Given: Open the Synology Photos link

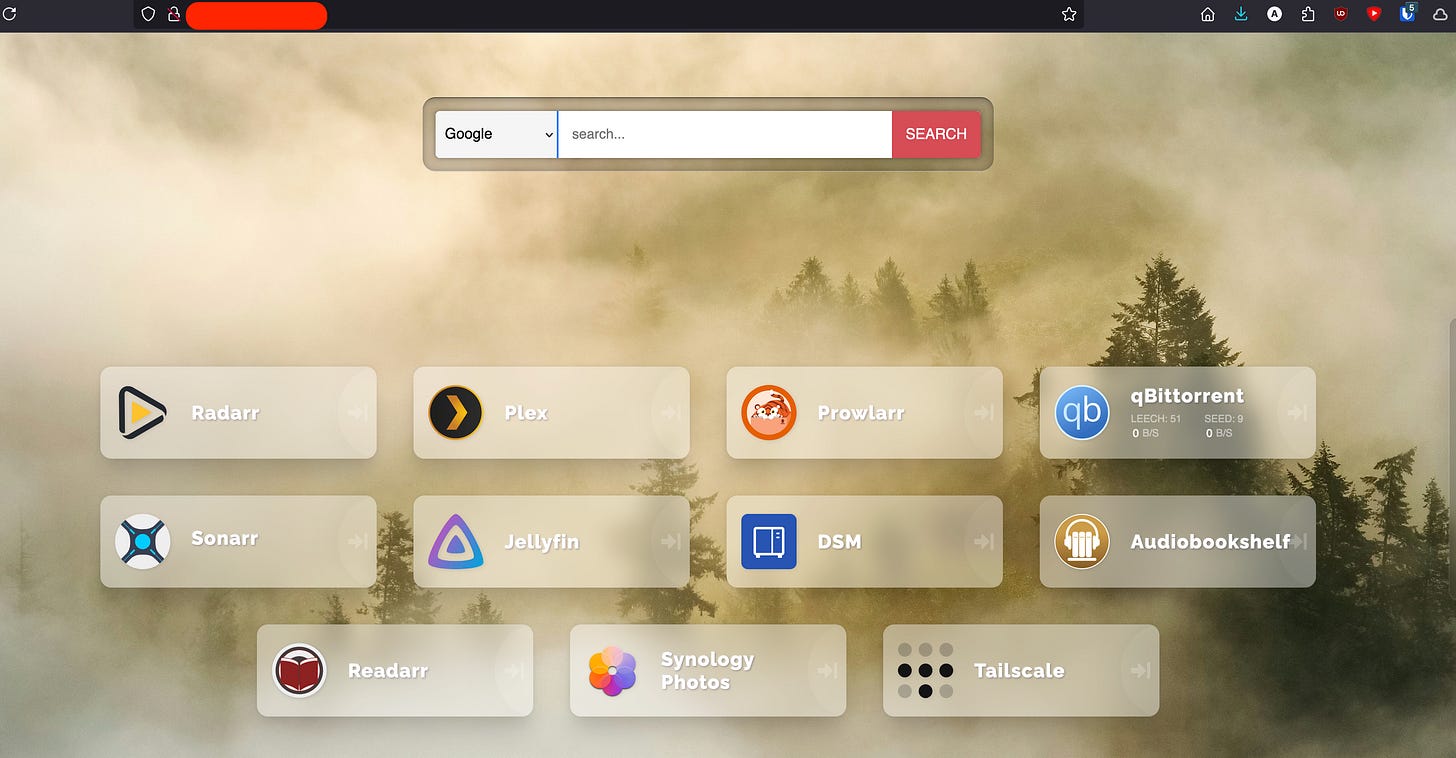Looking at the screenshot, I should pos(707,670).
